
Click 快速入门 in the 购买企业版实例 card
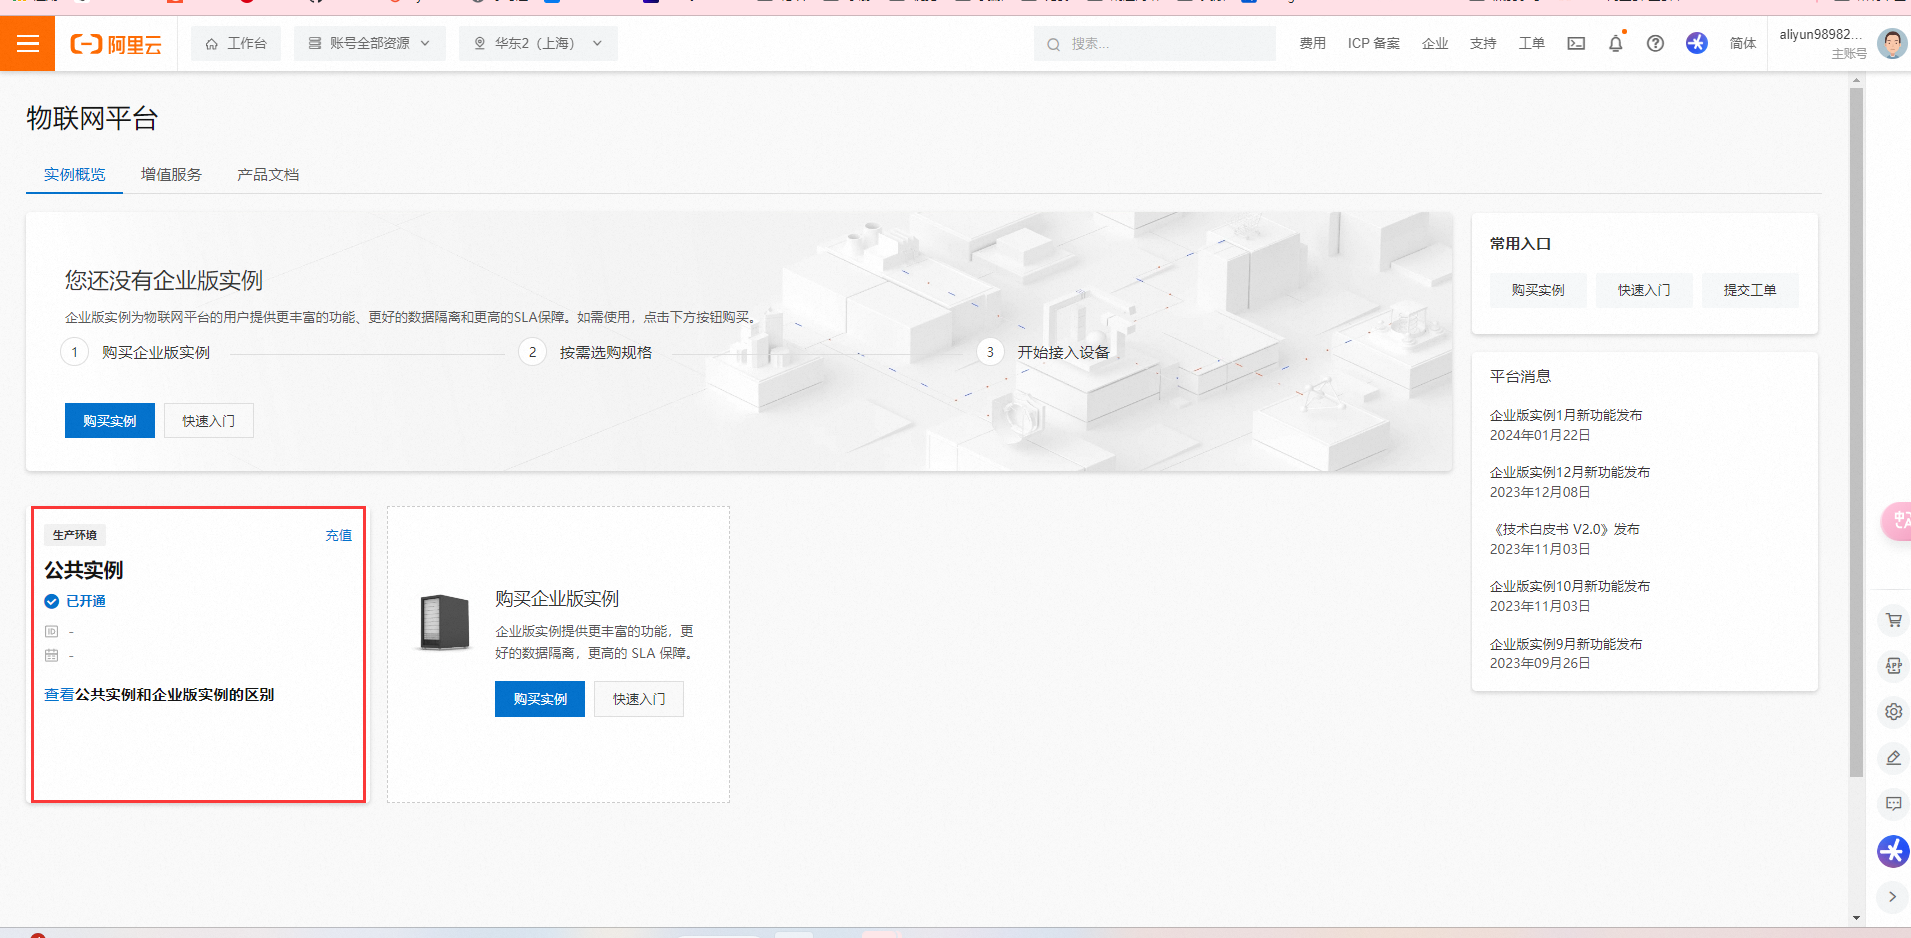pos(639,699)
